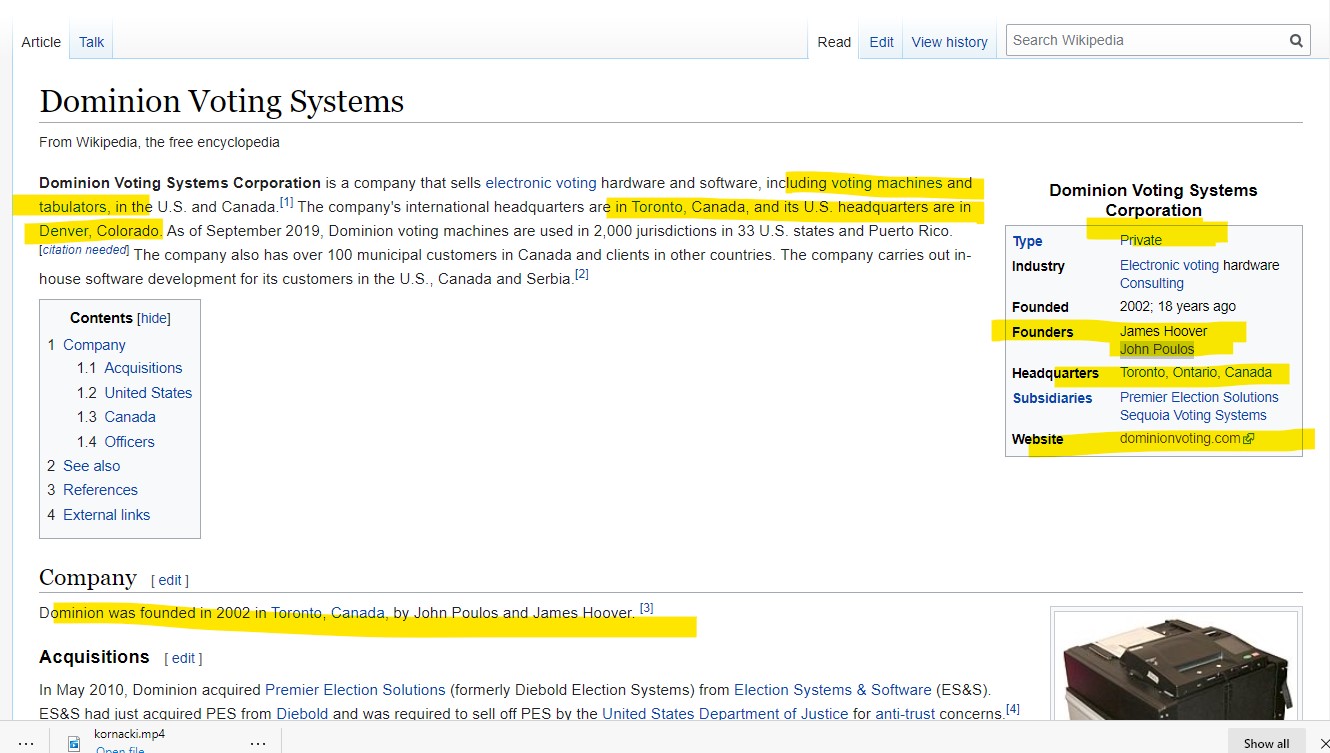Open the Election Systems & Software link
This screenshot has width=1330, height=753.
click(x=832, y=690)
